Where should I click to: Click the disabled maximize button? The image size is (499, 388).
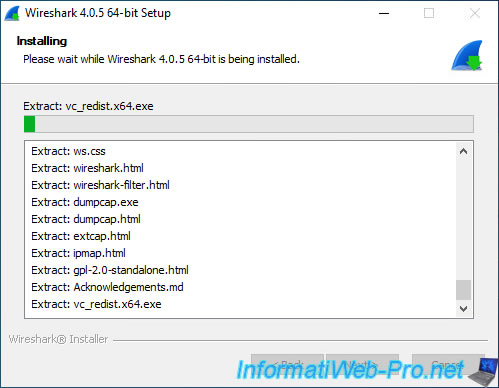click(429, 13)
